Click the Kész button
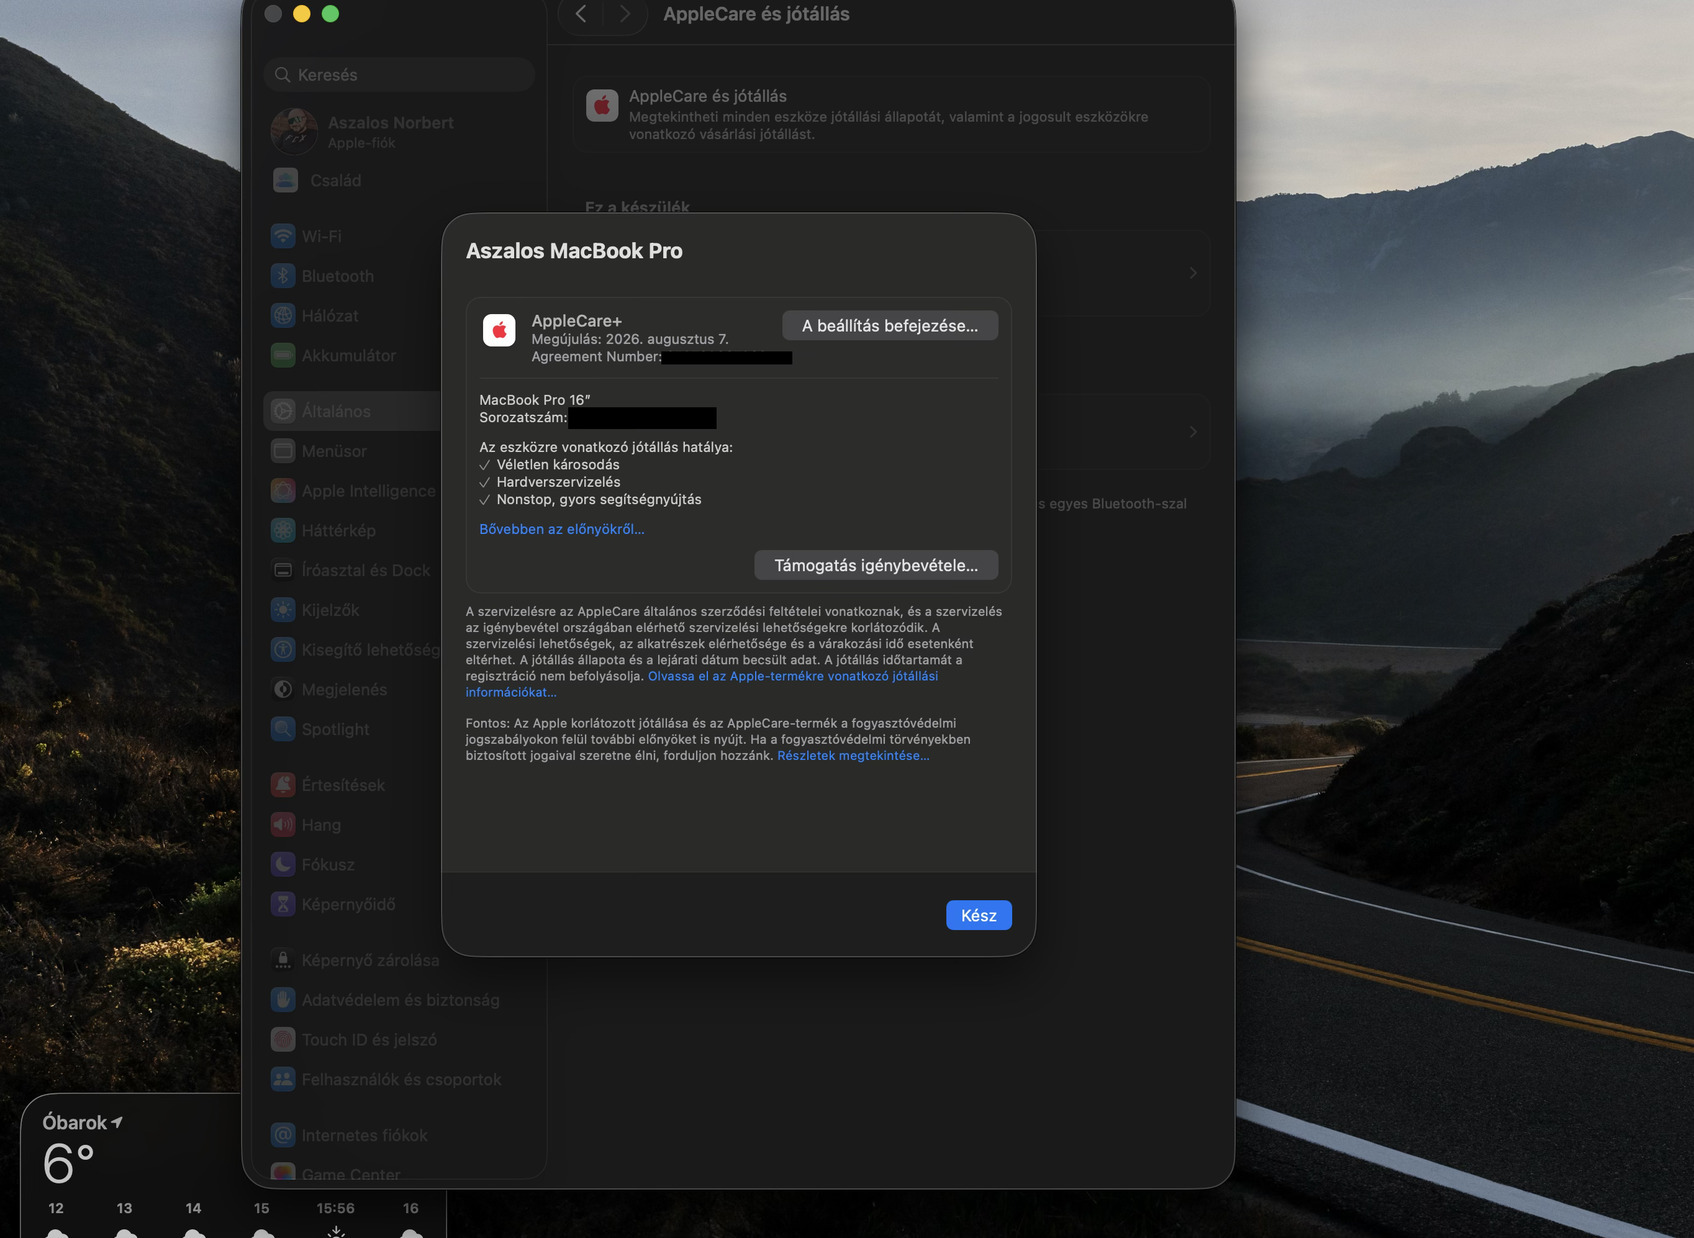 pyautogui.click(x=979, y=915)
